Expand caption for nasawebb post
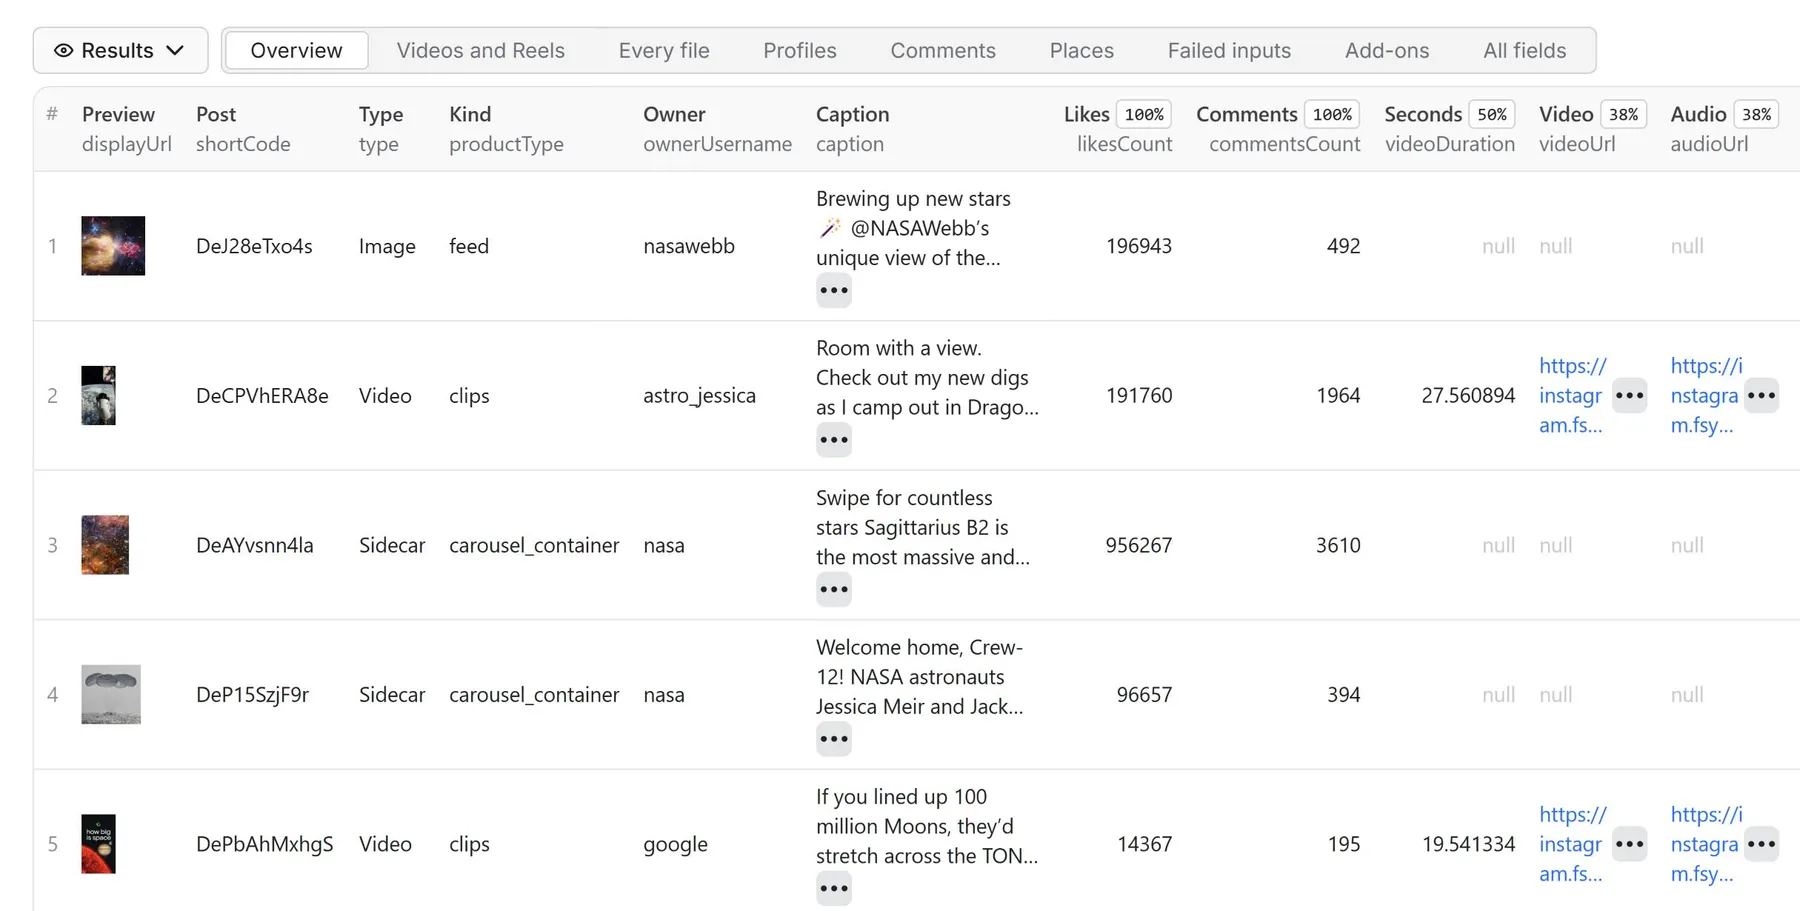 834,291
